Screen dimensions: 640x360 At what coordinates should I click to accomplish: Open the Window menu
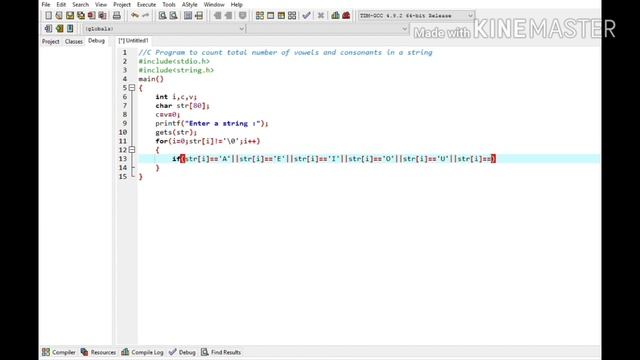coord(214,4)
